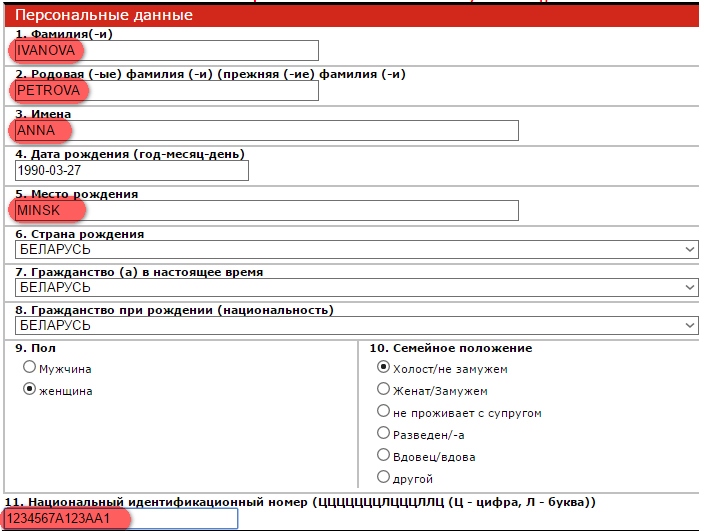Click the place of birth field MINSK
This screenshot has width=709, height=531.
point(267,210)
